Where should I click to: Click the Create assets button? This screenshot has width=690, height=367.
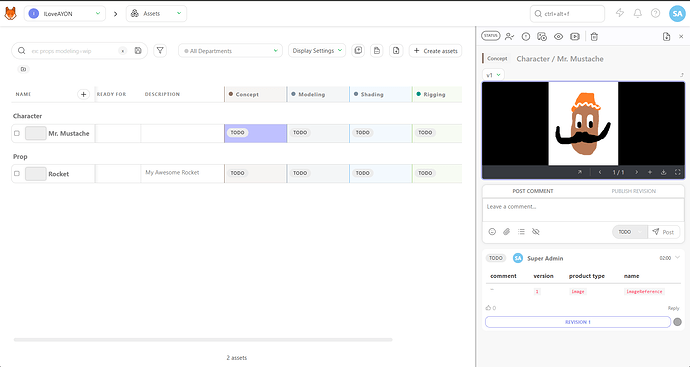(x=435, y=51)
